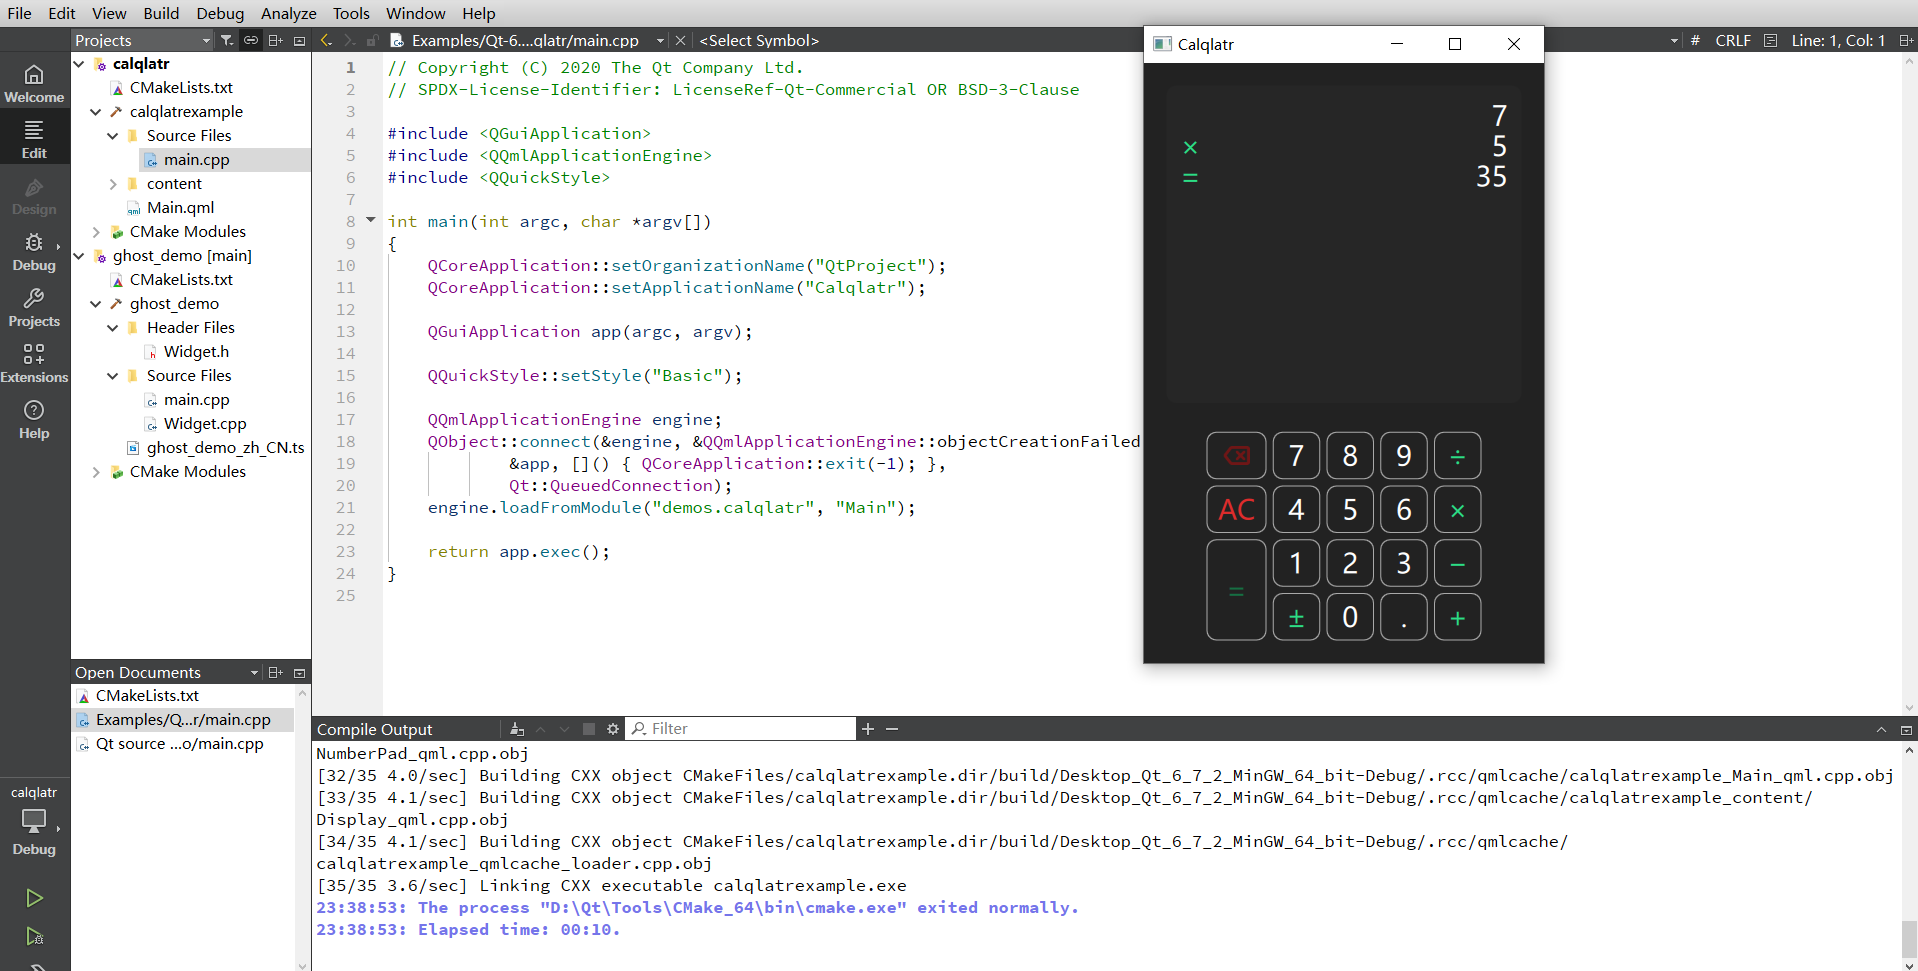Open the Projects mode in sidebar
The width and height of the screenshot is (1918, 971).
pyautogui.click(x=34, y=307)
